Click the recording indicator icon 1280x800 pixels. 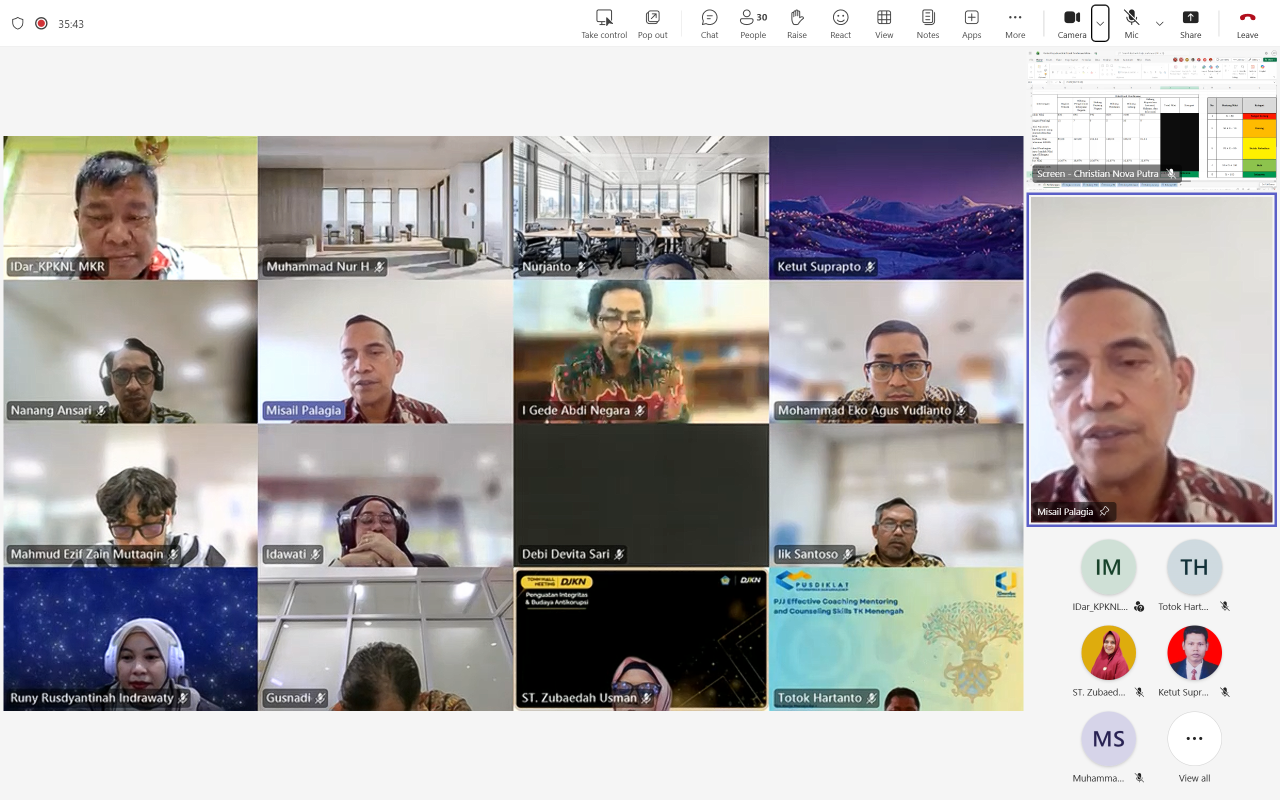tap(41, 23)
